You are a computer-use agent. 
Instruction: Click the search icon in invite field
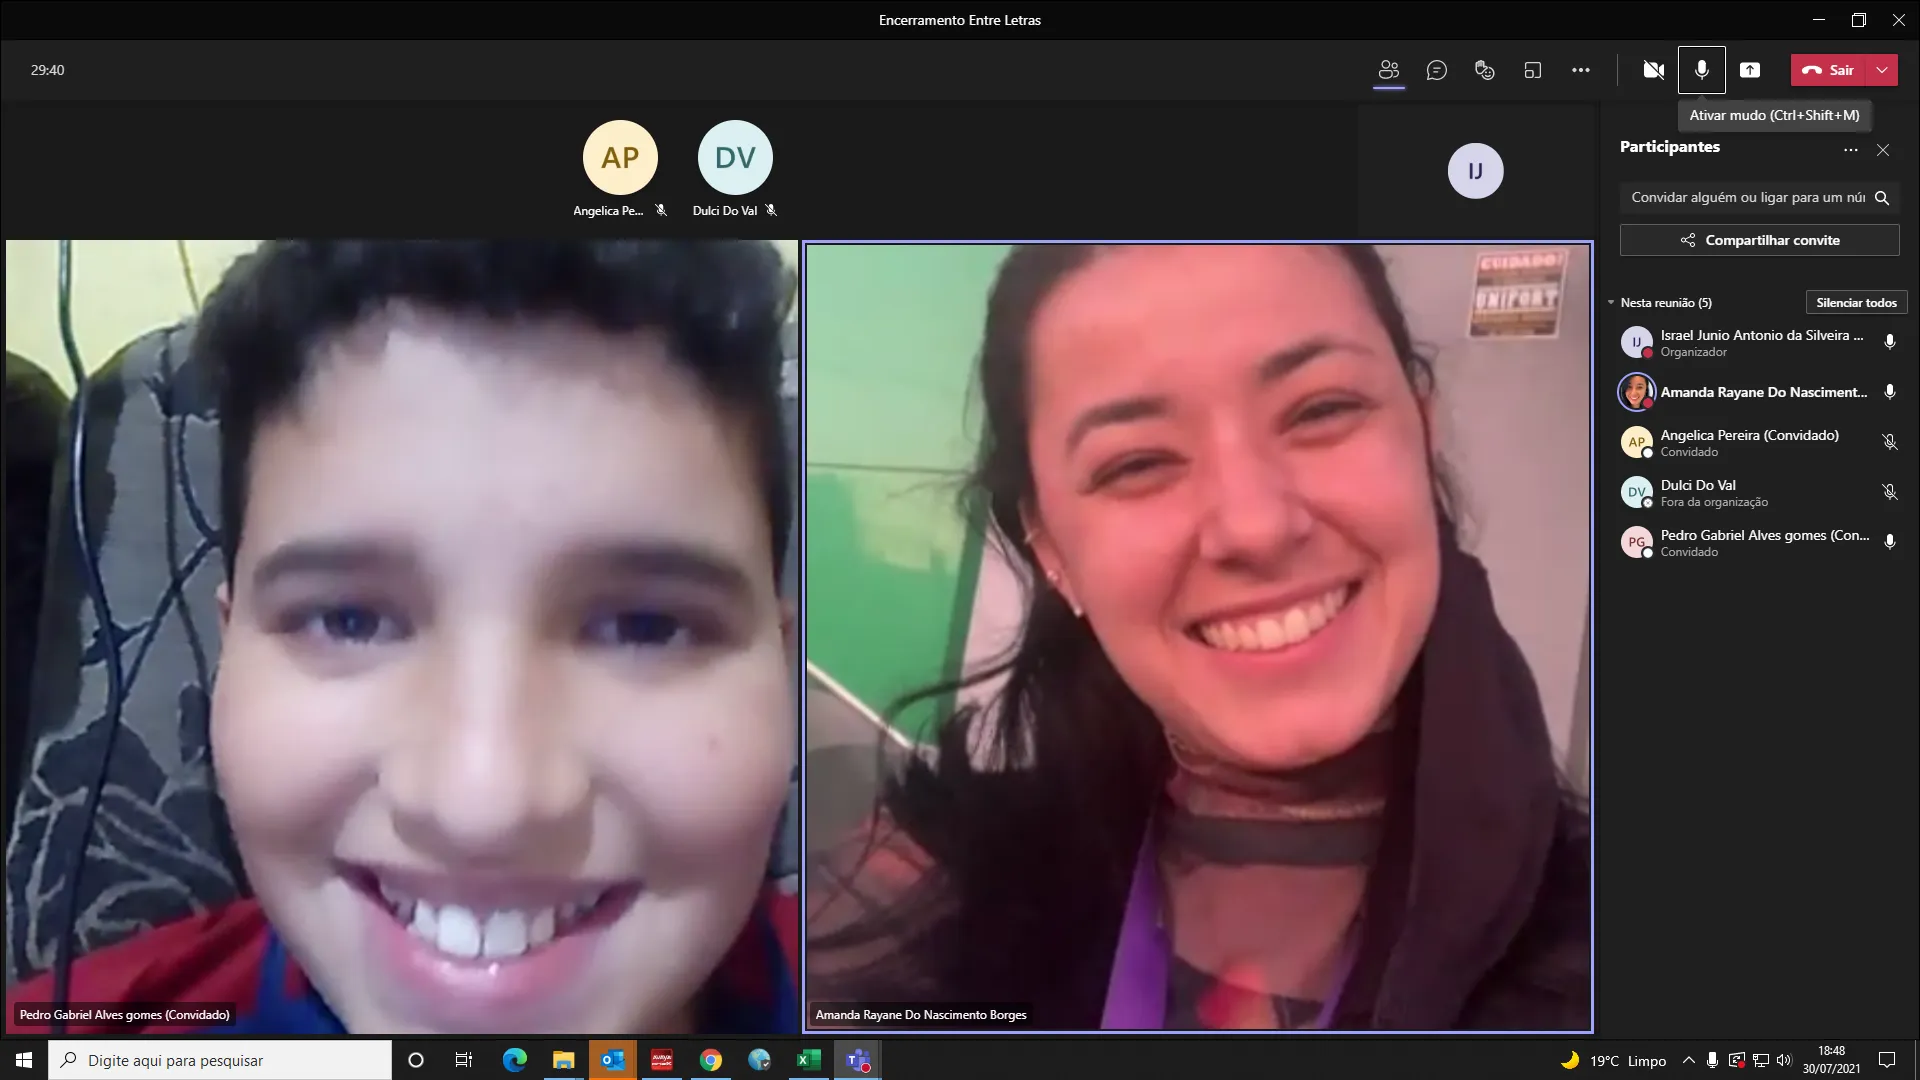coord(1881,198)
